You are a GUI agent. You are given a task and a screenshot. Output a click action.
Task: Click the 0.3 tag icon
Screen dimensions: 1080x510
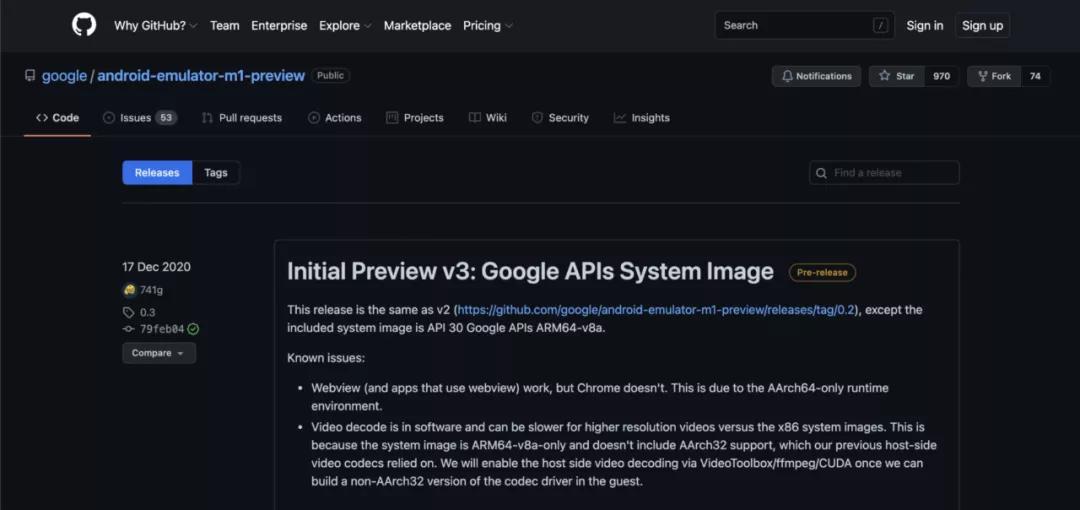(x=129, y=312)
